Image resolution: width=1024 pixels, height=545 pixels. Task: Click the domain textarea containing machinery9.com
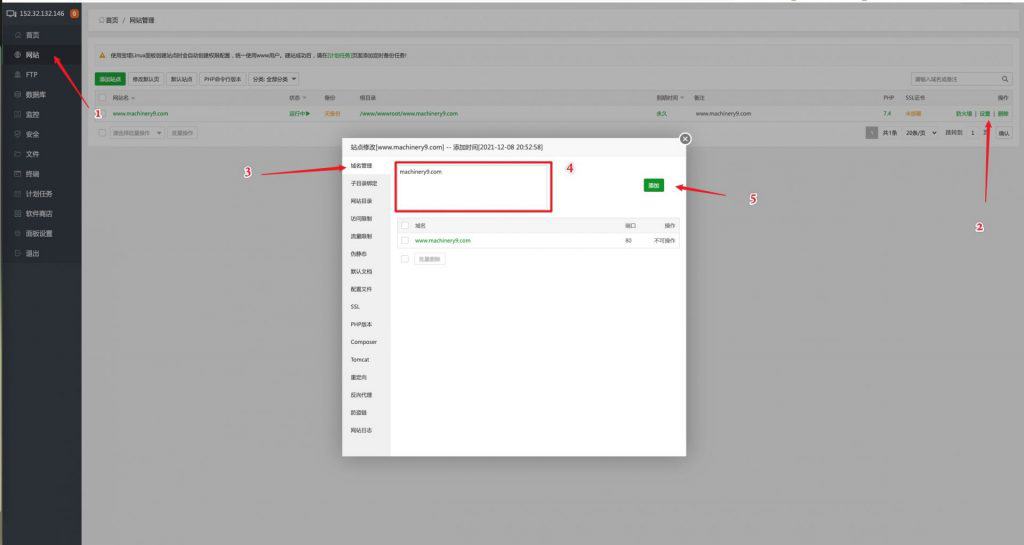(x=472, y=186)
